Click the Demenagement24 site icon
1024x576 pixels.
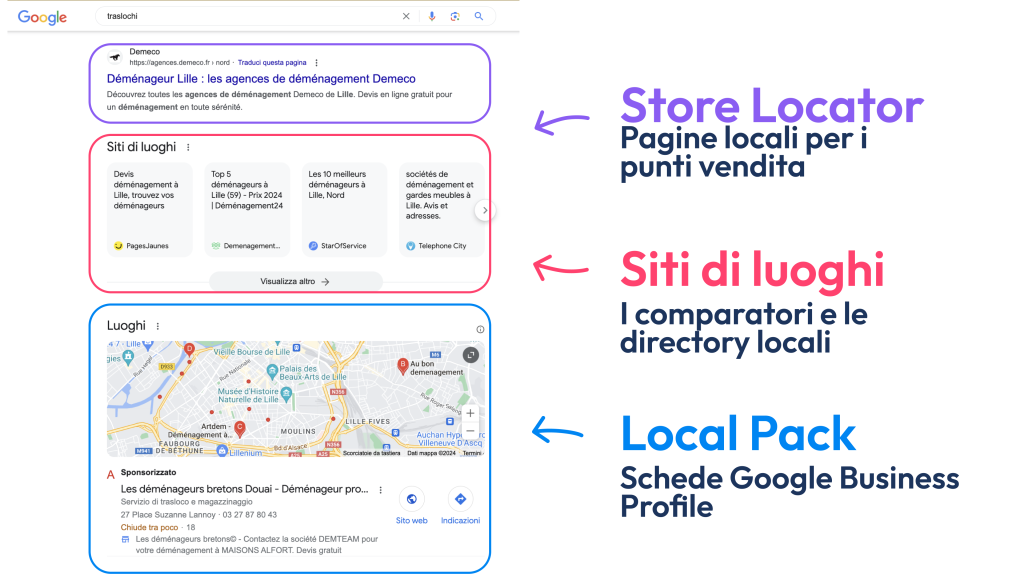(216, 246)
